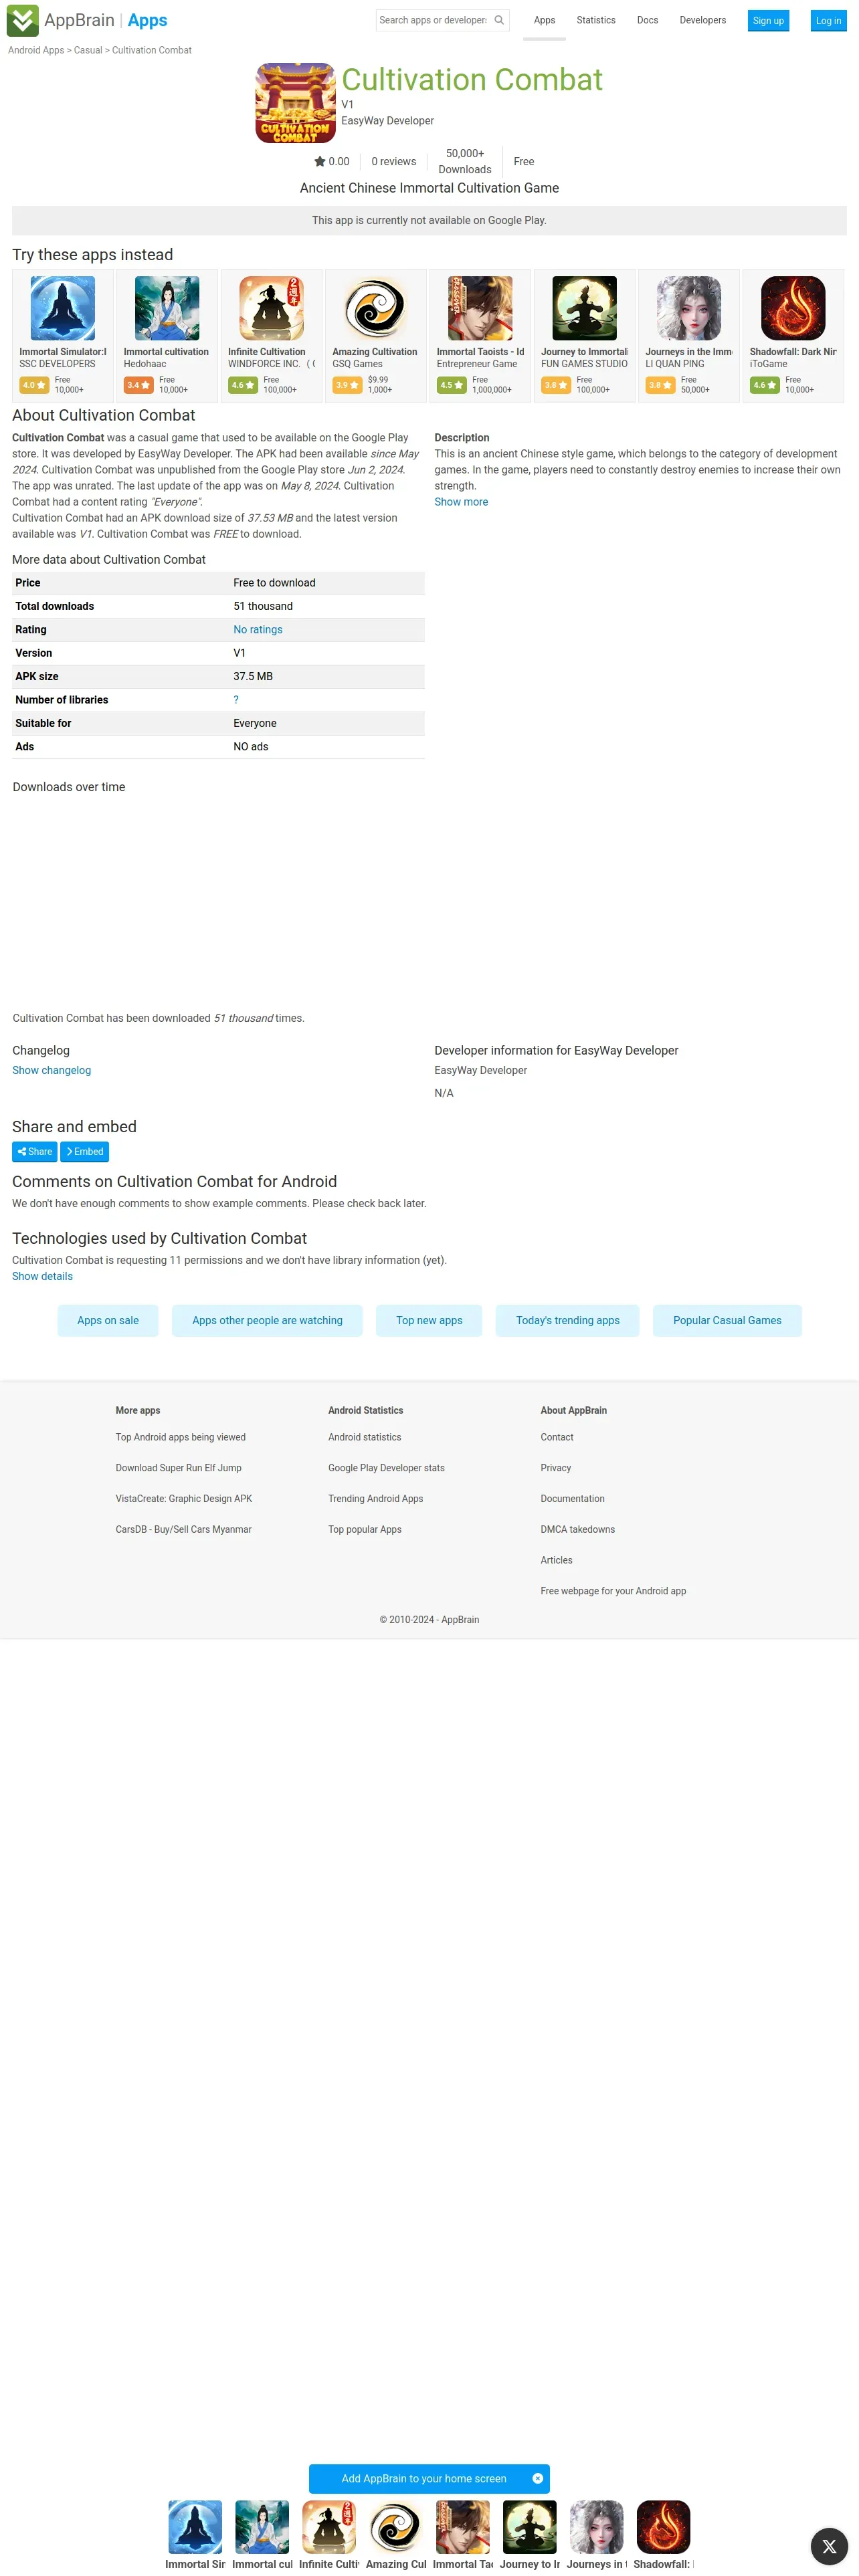Expand Show details for technologies
Image resolution: width=859 pixels, height=2576 pixels.
(x=42, y=1276)
